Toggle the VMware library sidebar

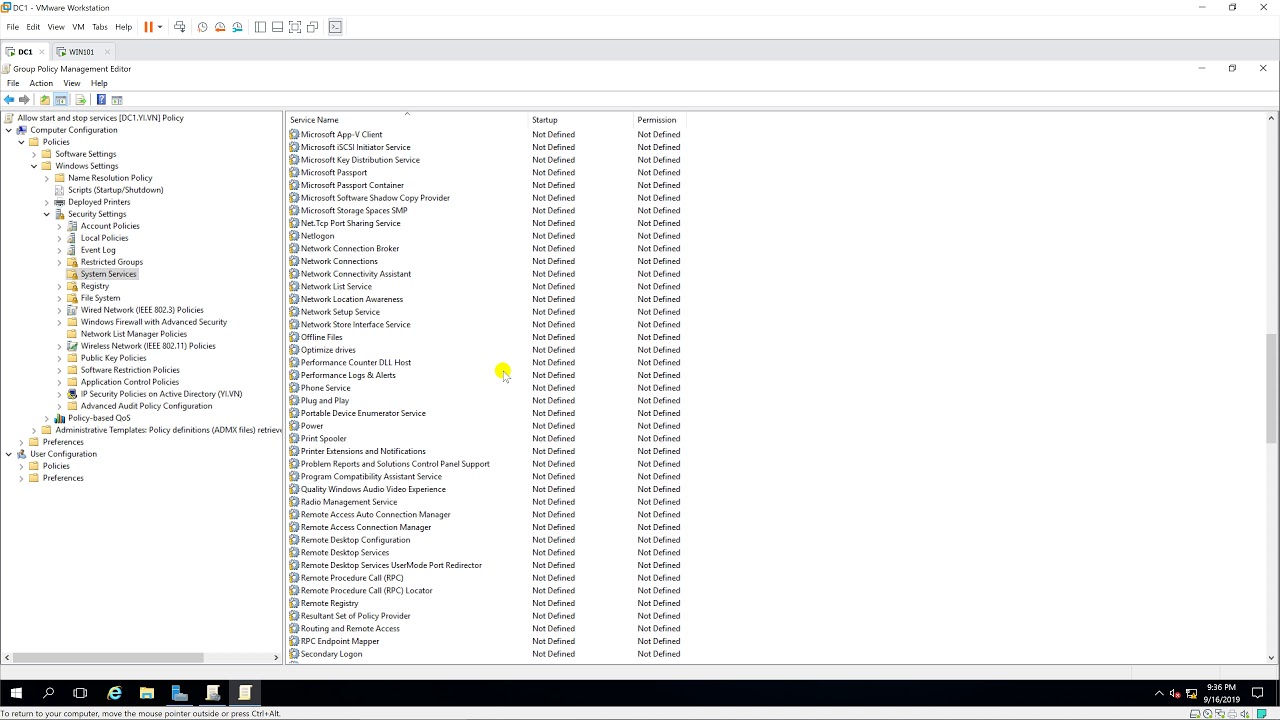(x=260, y=27)
